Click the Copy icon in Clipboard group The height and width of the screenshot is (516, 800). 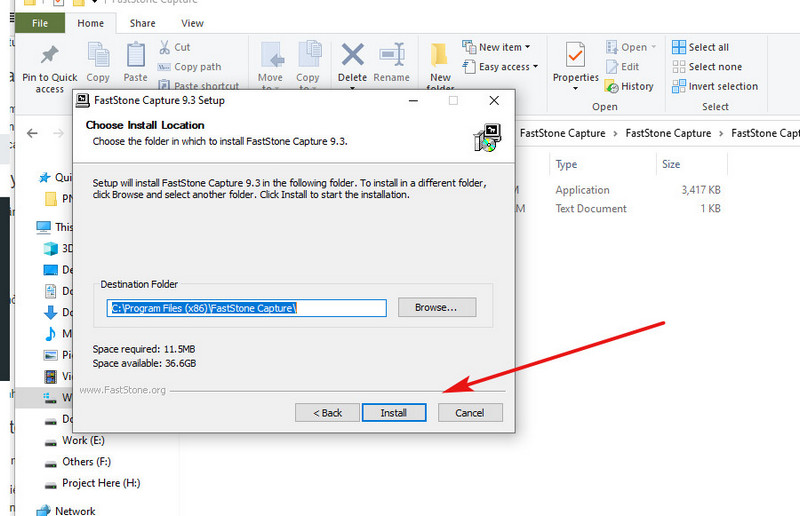click(x=98, y=55)
